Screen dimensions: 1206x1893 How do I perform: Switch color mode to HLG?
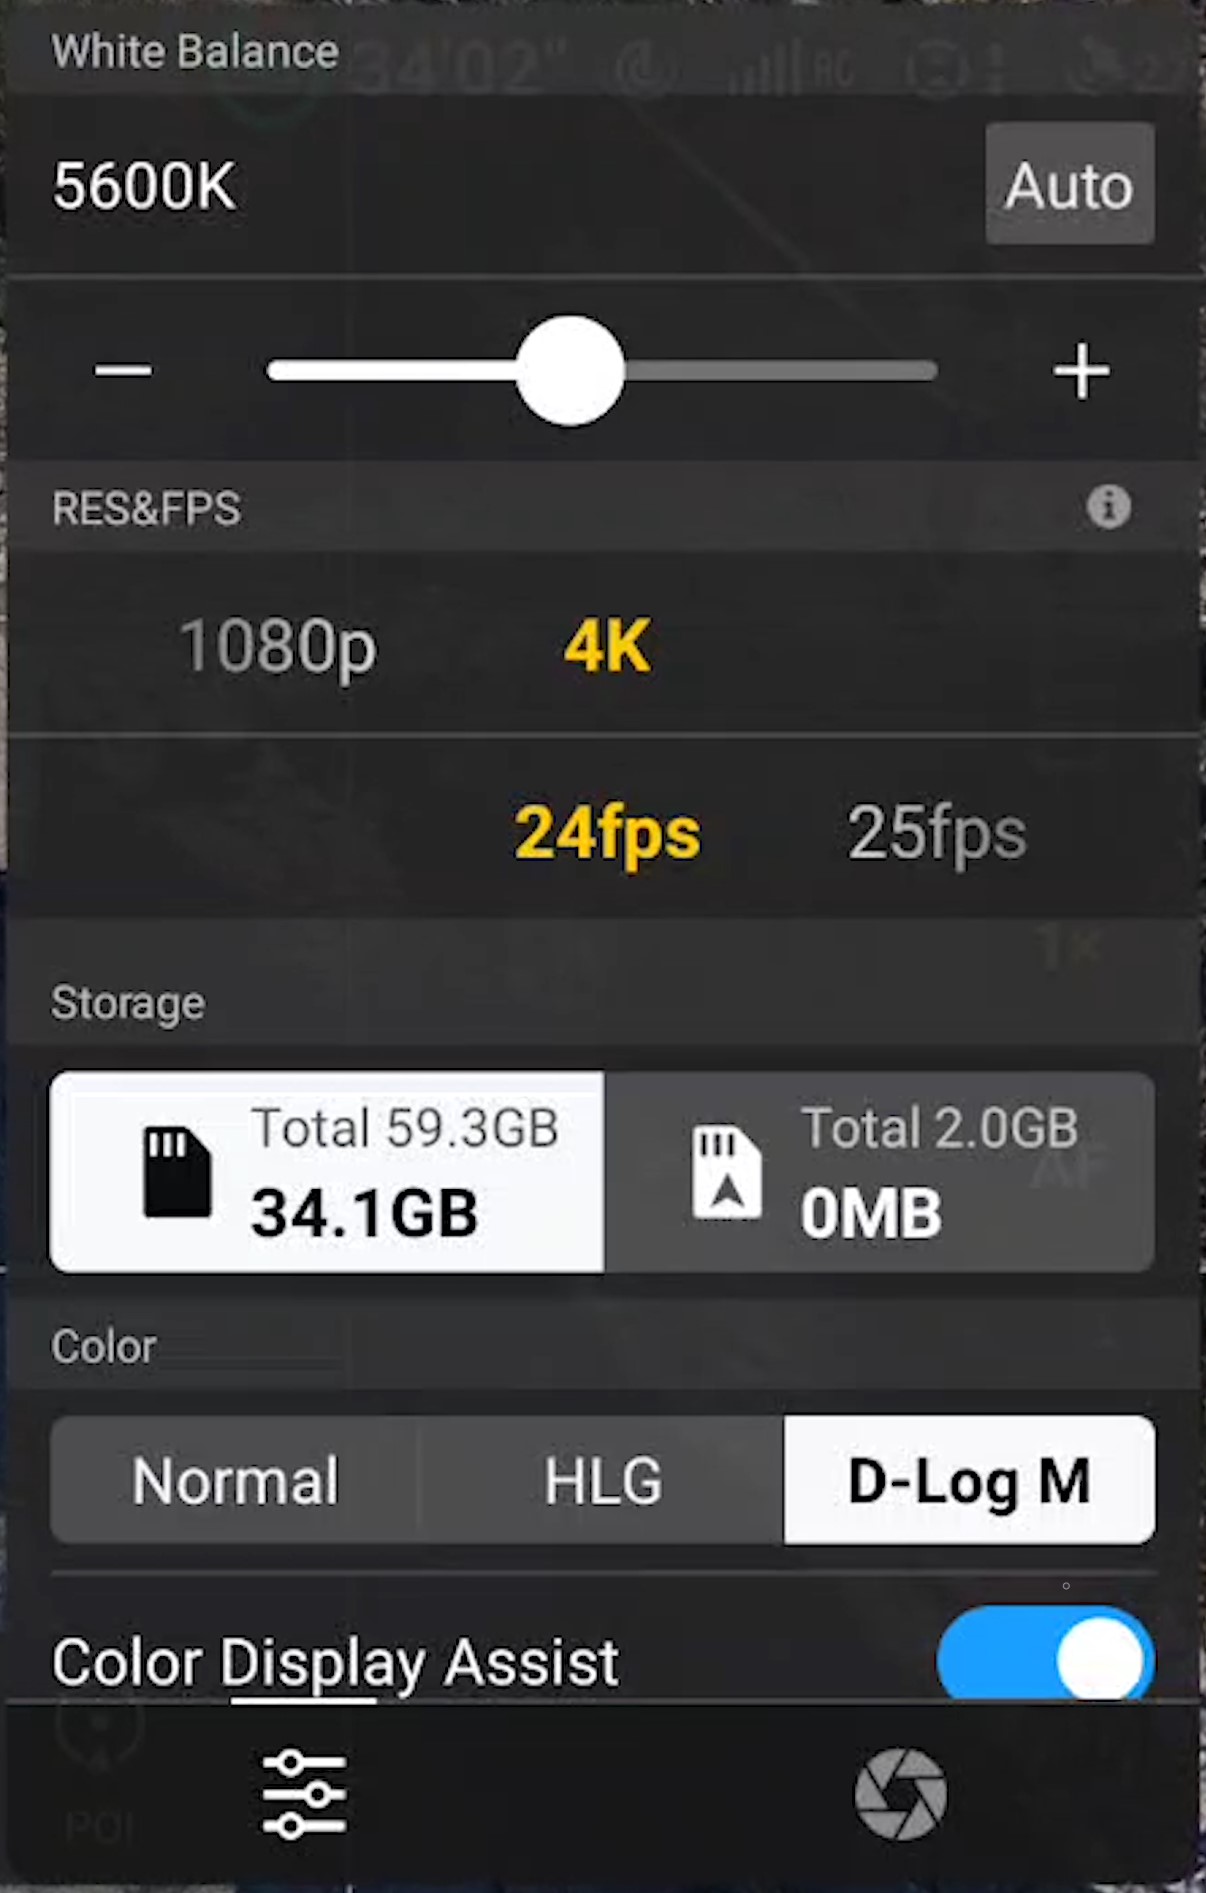(603, 1480)
